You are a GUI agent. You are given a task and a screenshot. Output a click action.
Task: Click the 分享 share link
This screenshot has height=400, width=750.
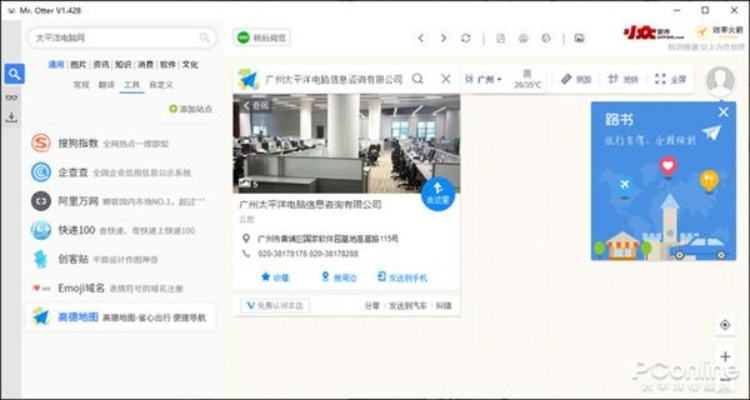[372, 306]
